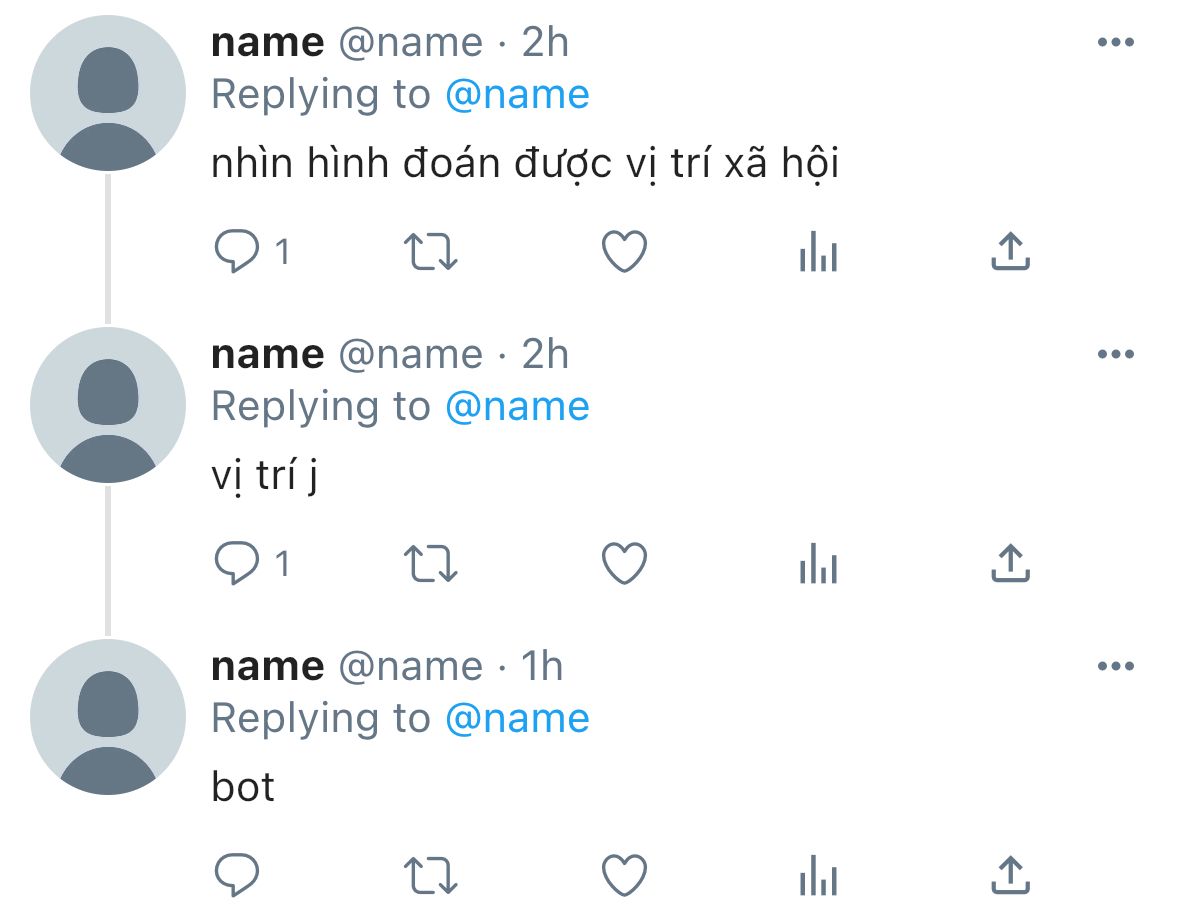Viewport: 1179px width, 921px height.
Task: Click the @name mention in 'bot' reply
Action: [517, 719]
